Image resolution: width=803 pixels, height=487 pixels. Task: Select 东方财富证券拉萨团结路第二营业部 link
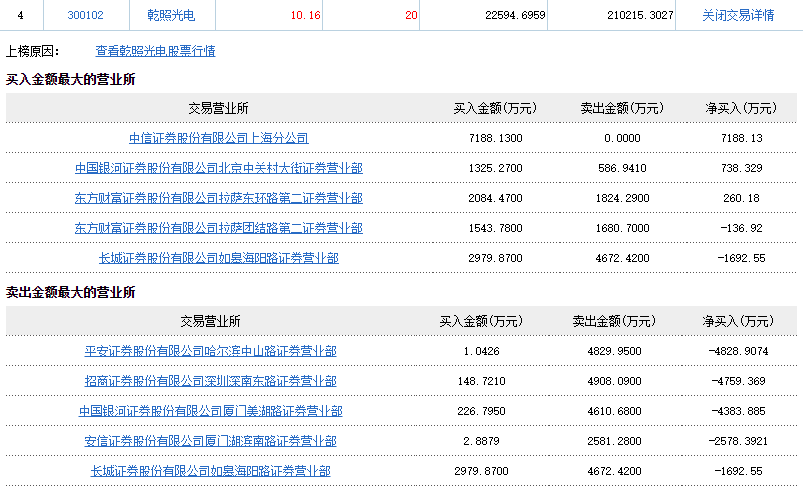coord(218,228)
